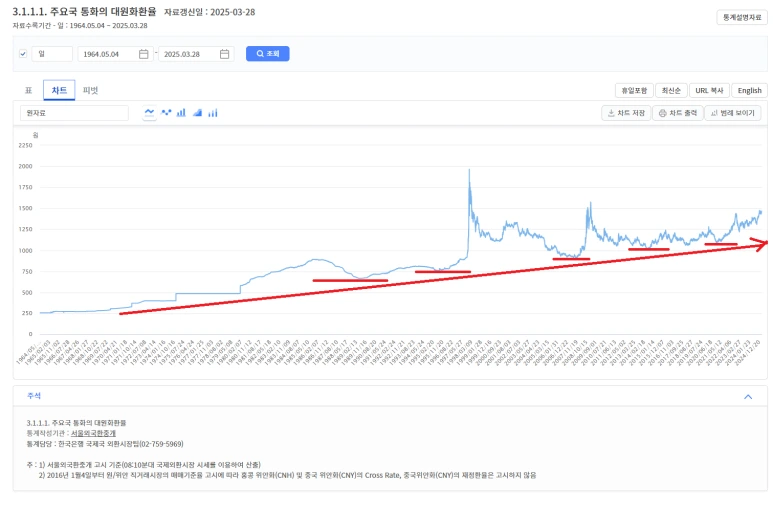
Task: Toggle the 일 period checkbox
Action: (x=23, y=54)
